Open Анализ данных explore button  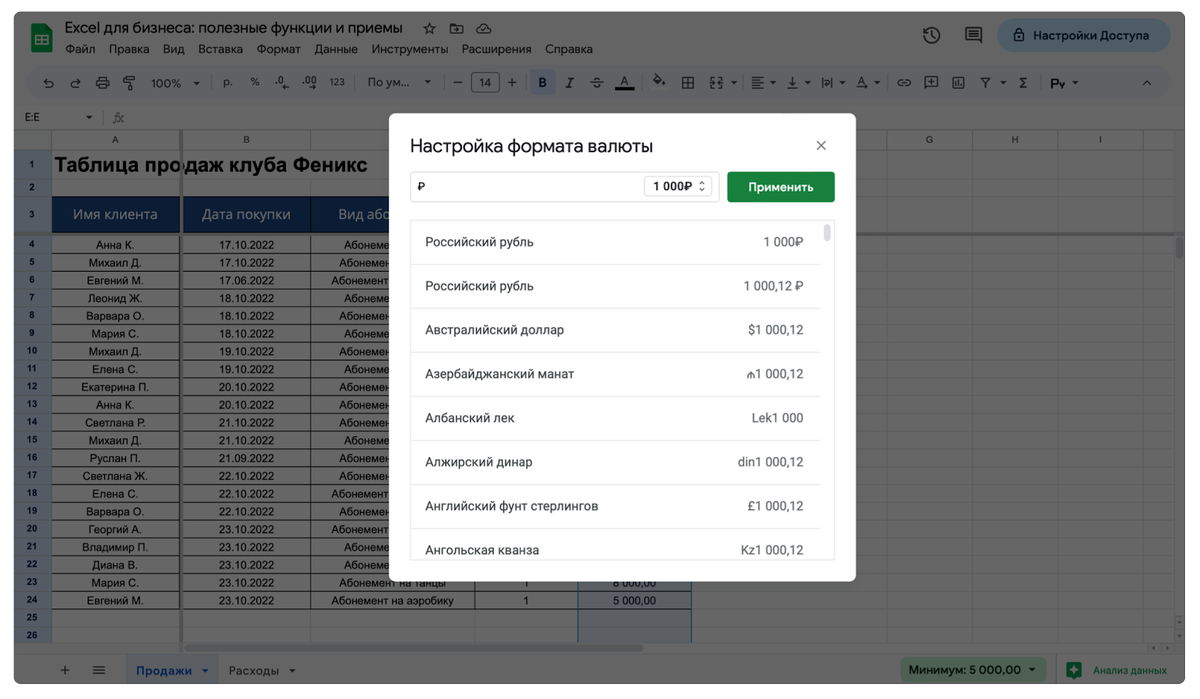tap(1117, 670)
